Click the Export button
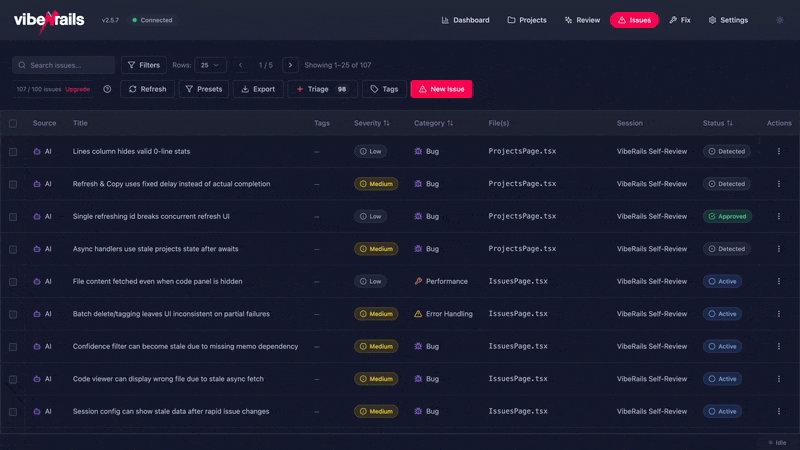Screen dimensions: 800x450 [x=258, y=89]
